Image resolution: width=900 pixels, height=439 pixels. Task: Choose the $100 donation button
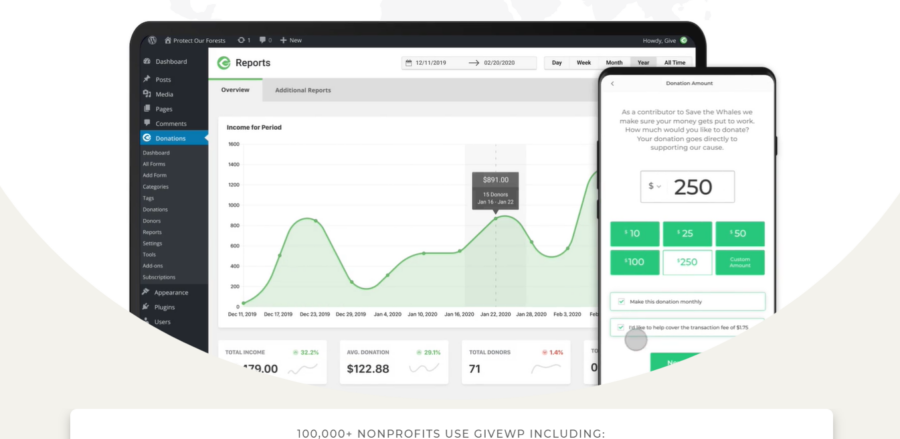(x=634, y=262)
